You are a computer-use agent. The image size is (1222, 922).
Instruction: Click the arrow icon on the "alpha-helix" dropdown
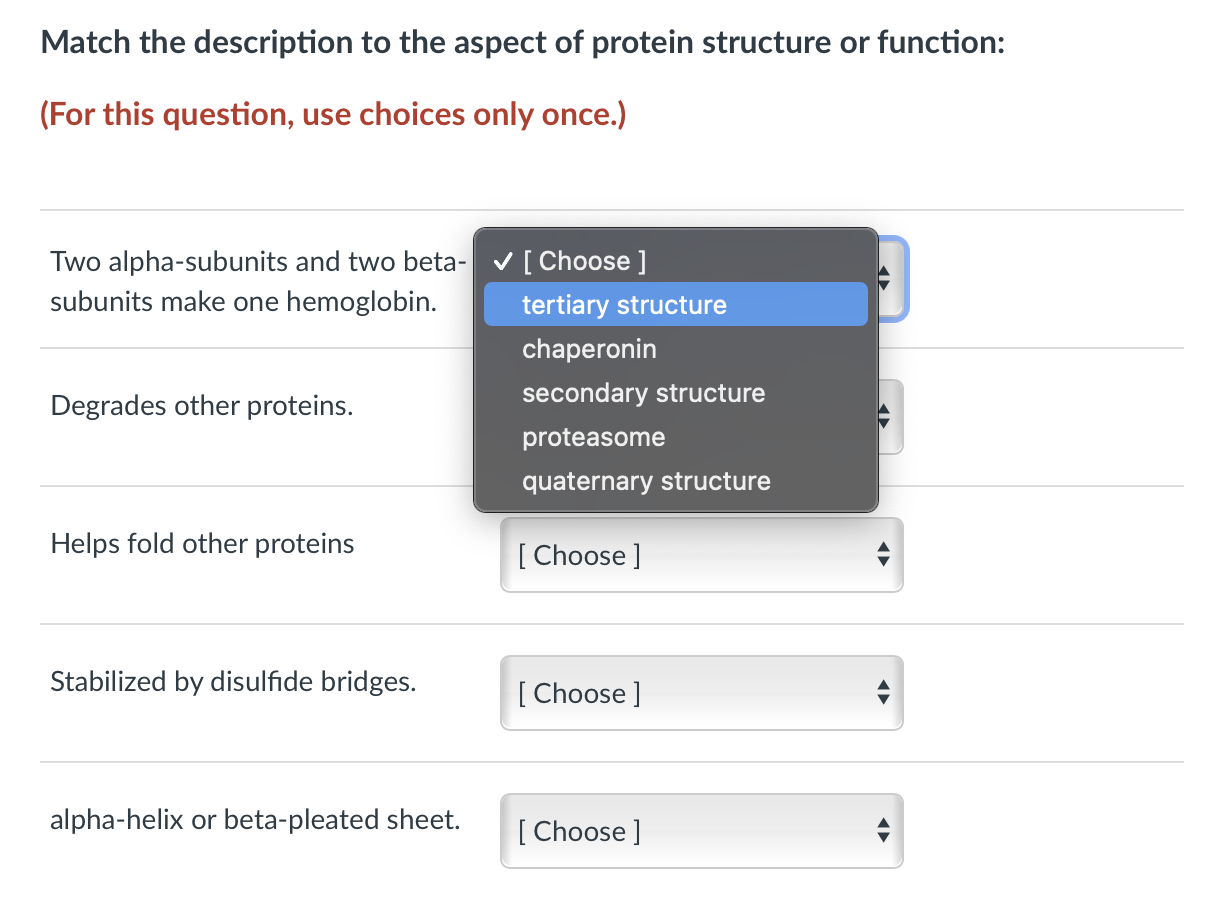tap(883, 830)
